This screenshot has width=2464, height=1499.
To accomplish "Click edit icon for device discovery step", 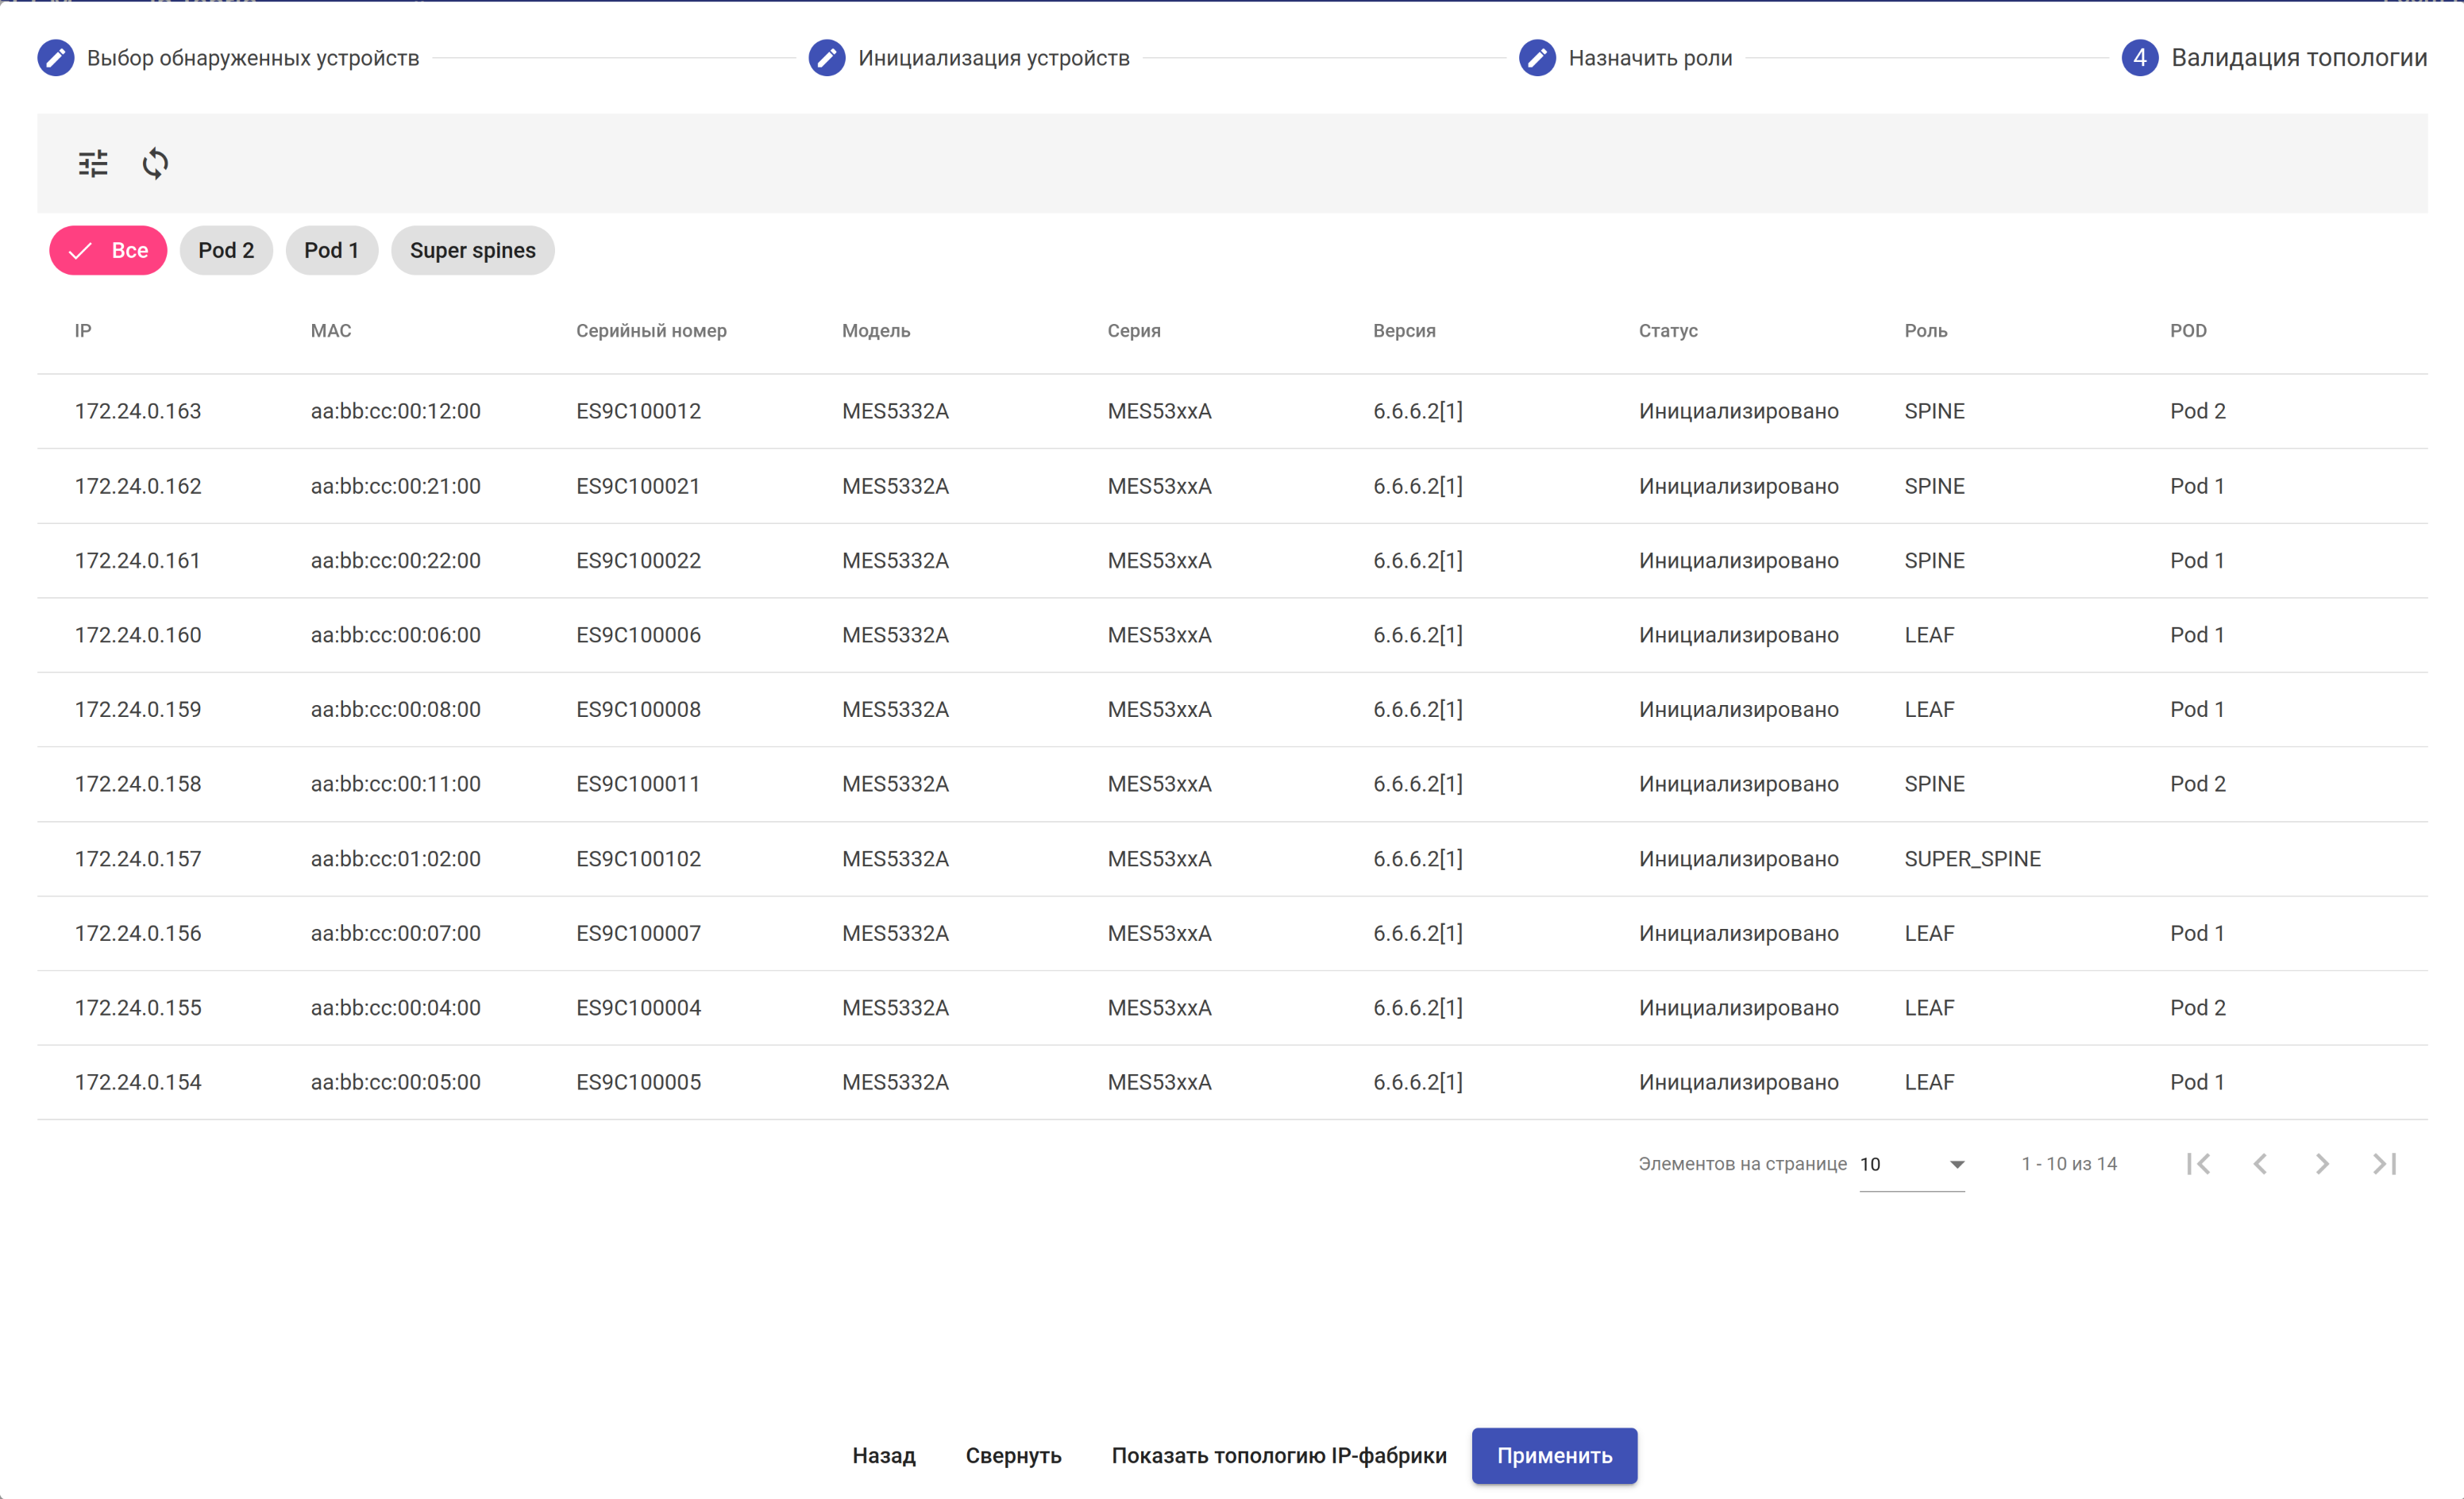I will tap(56, 58).
